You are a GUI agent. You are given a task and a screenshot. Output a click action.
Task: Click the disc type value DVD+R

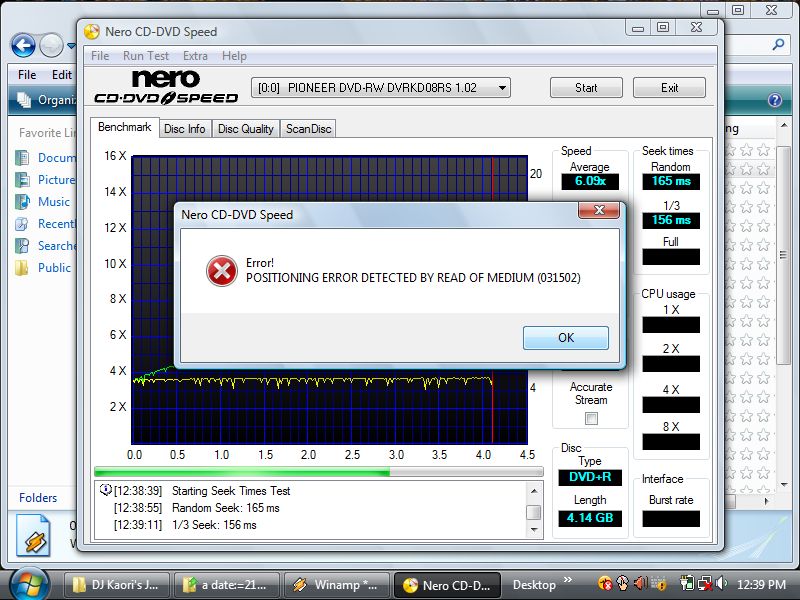point(590,477)
